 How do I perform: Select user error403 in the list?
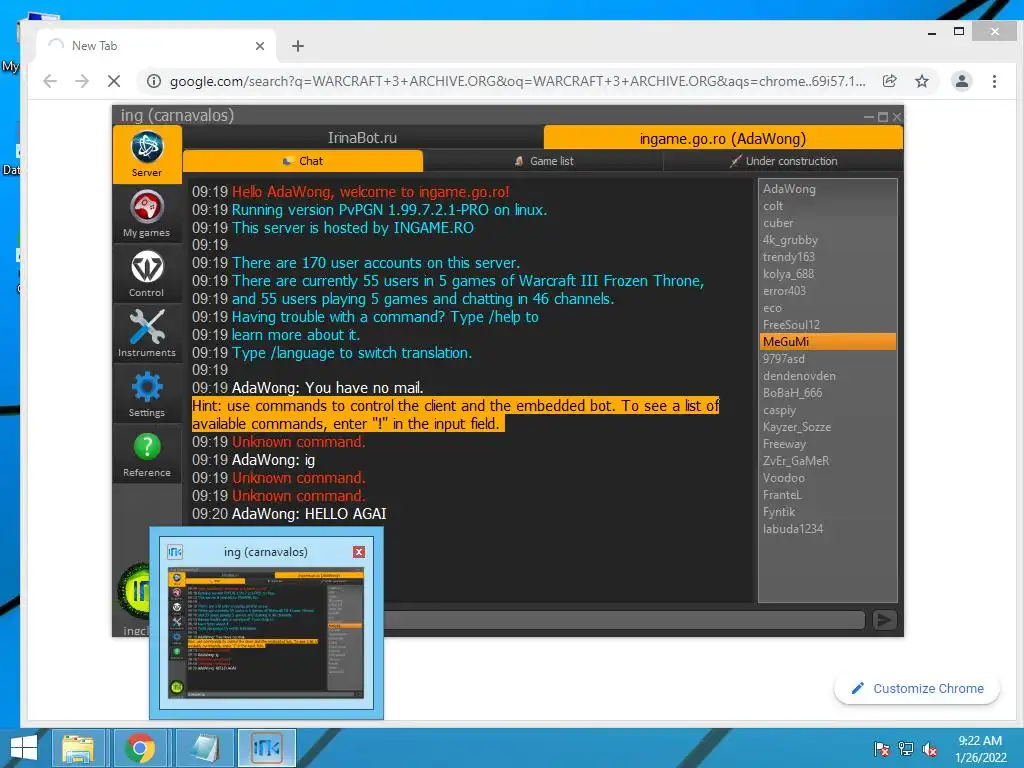(x=828, y=291)
